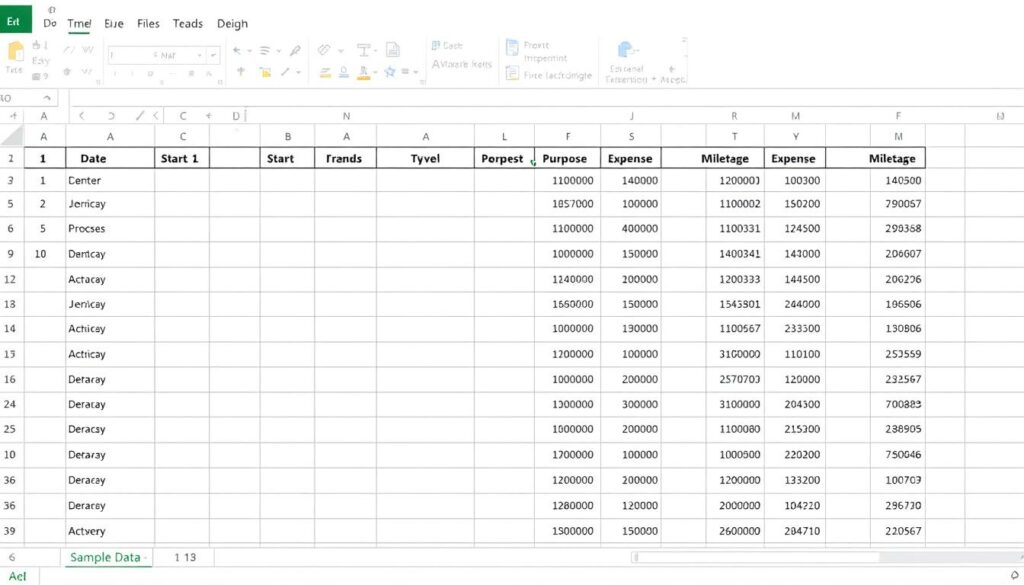
Task: Open dropdown arrow beside the link icon
Action: click(x=340, y=51)
